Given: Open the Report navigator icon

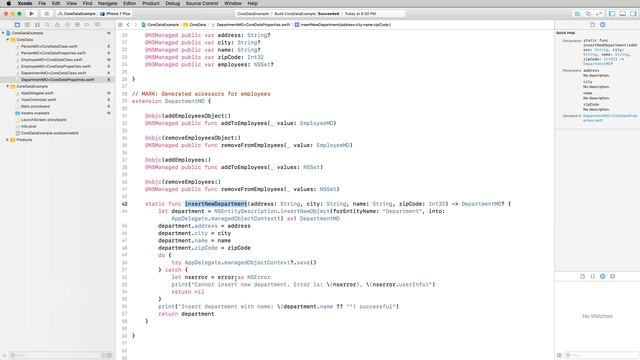Looking at the screenshot, I should [x=97, y=25].
